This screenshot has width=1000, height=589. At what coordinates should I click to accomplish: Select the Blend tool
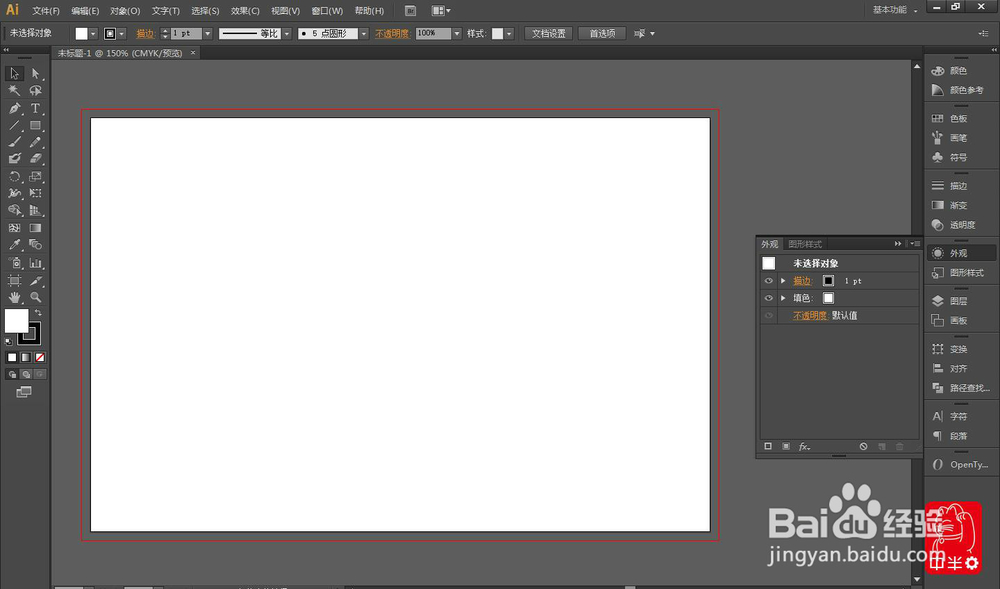(x=36, y=244)
